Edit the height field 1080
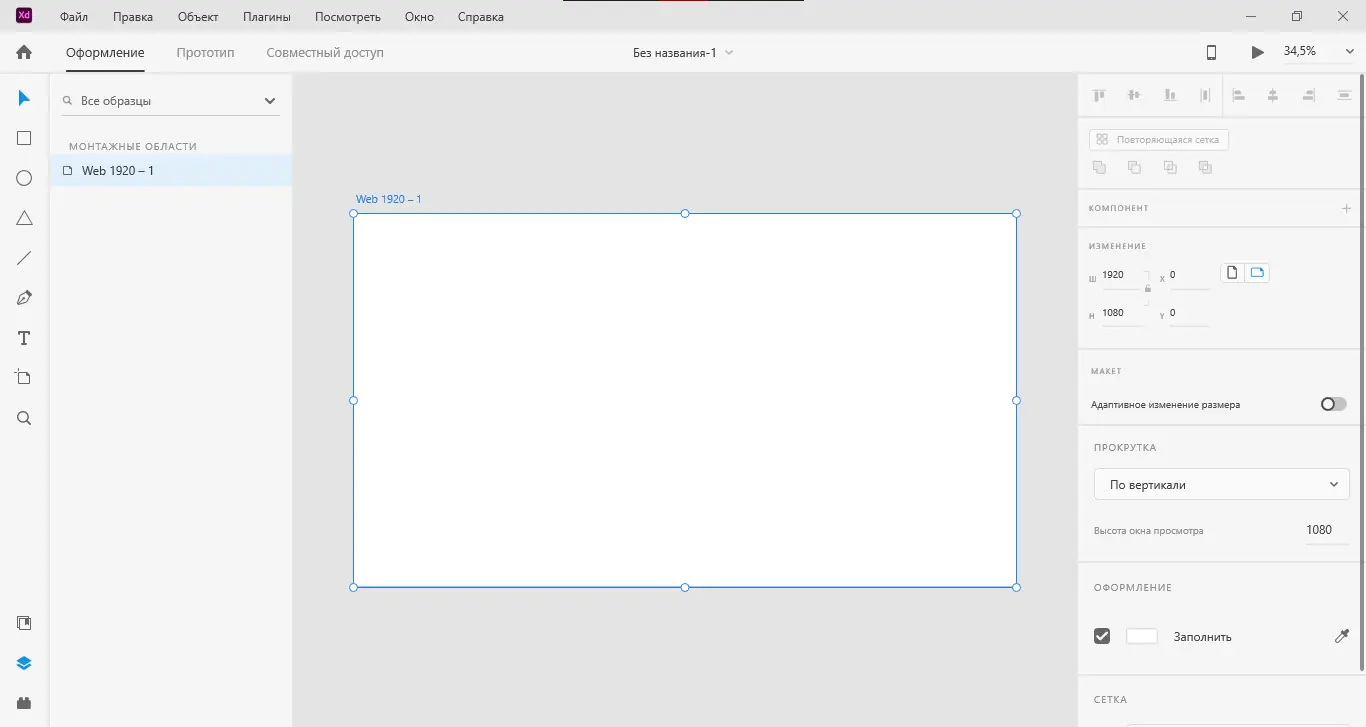The image size is (1366, 727). 1121,313
